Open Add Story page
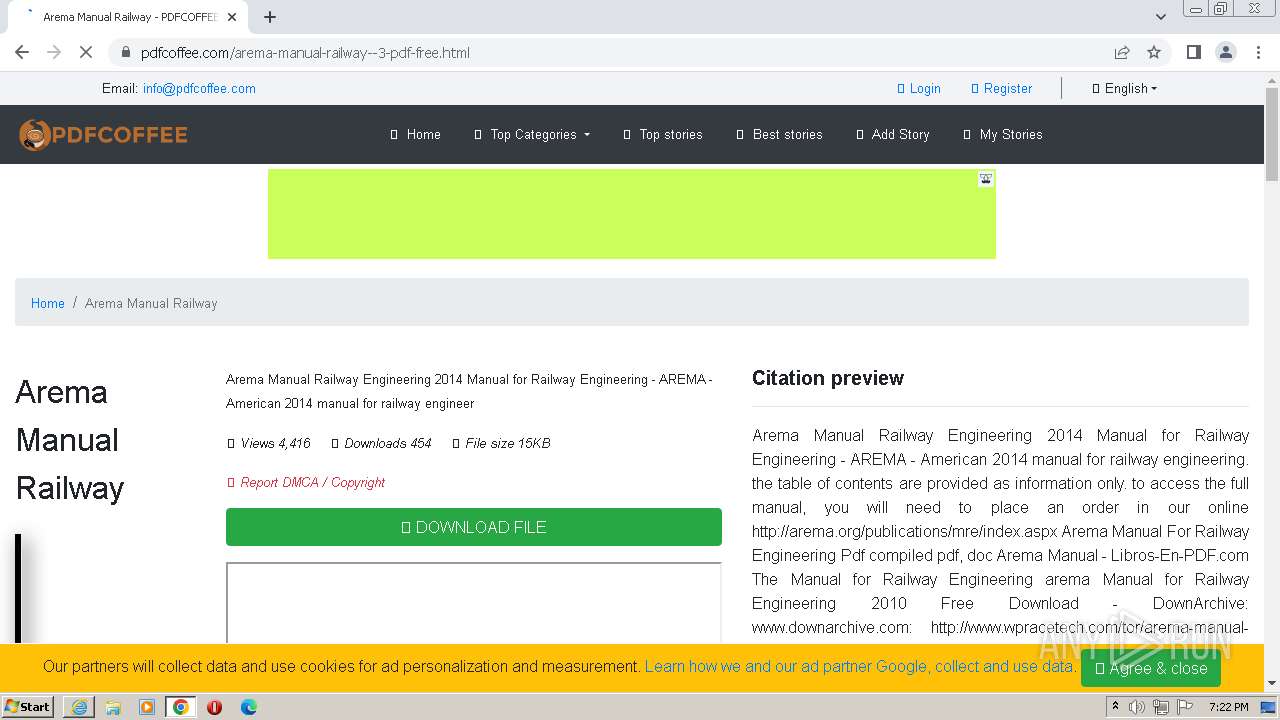 (893, 134)
